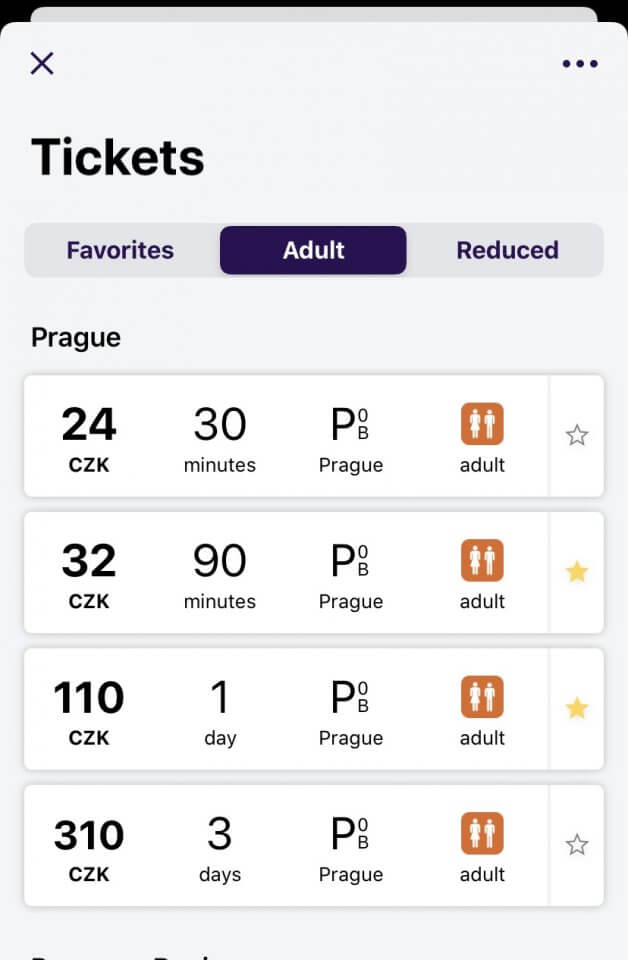Switch to the Reduced tickets tab
The width and height of the screenshot is (628, 960).
coord(507,250)
